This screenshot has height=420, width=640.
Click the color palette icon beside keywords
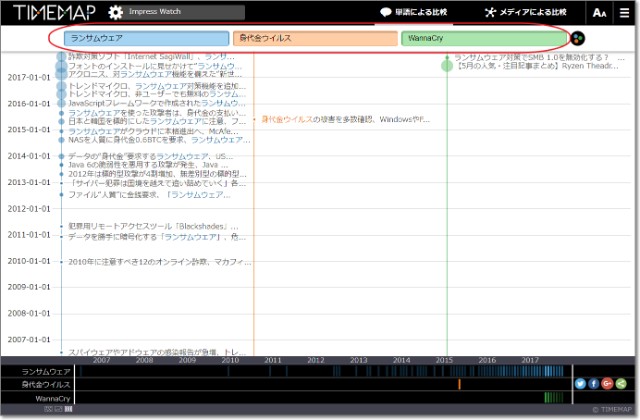578,38
